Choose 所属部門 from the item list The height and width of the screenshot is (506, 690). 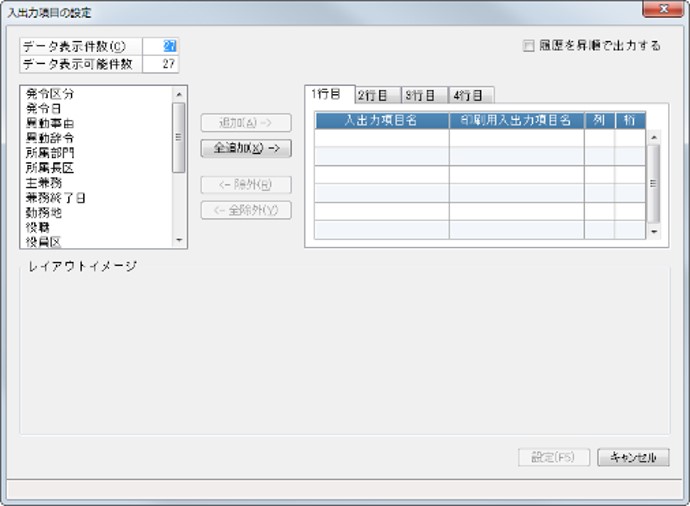click(50, 153)
